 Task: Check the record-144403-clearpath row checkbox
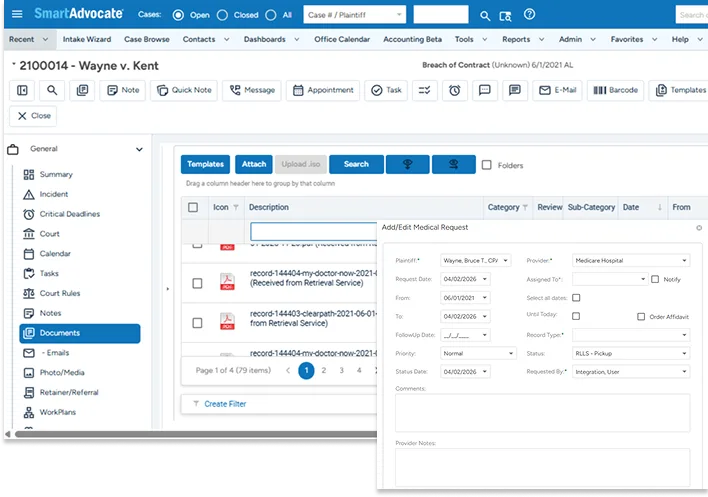click(197, 323)
